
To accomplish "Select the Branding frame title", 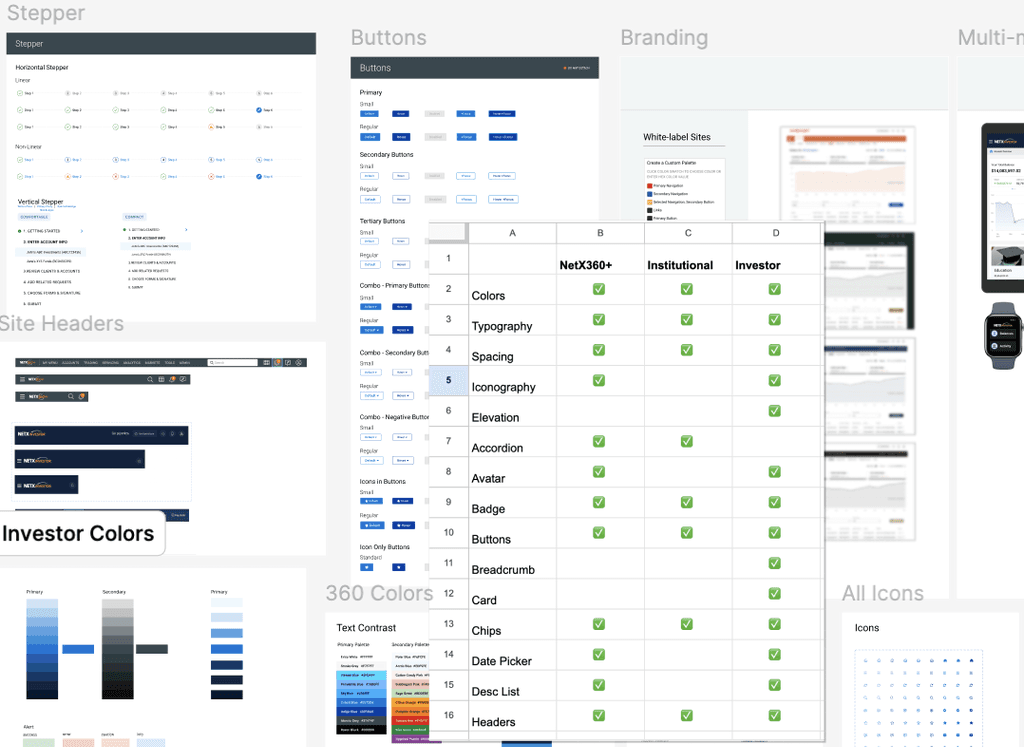I will pyautogui.click(x=664, y=38).
